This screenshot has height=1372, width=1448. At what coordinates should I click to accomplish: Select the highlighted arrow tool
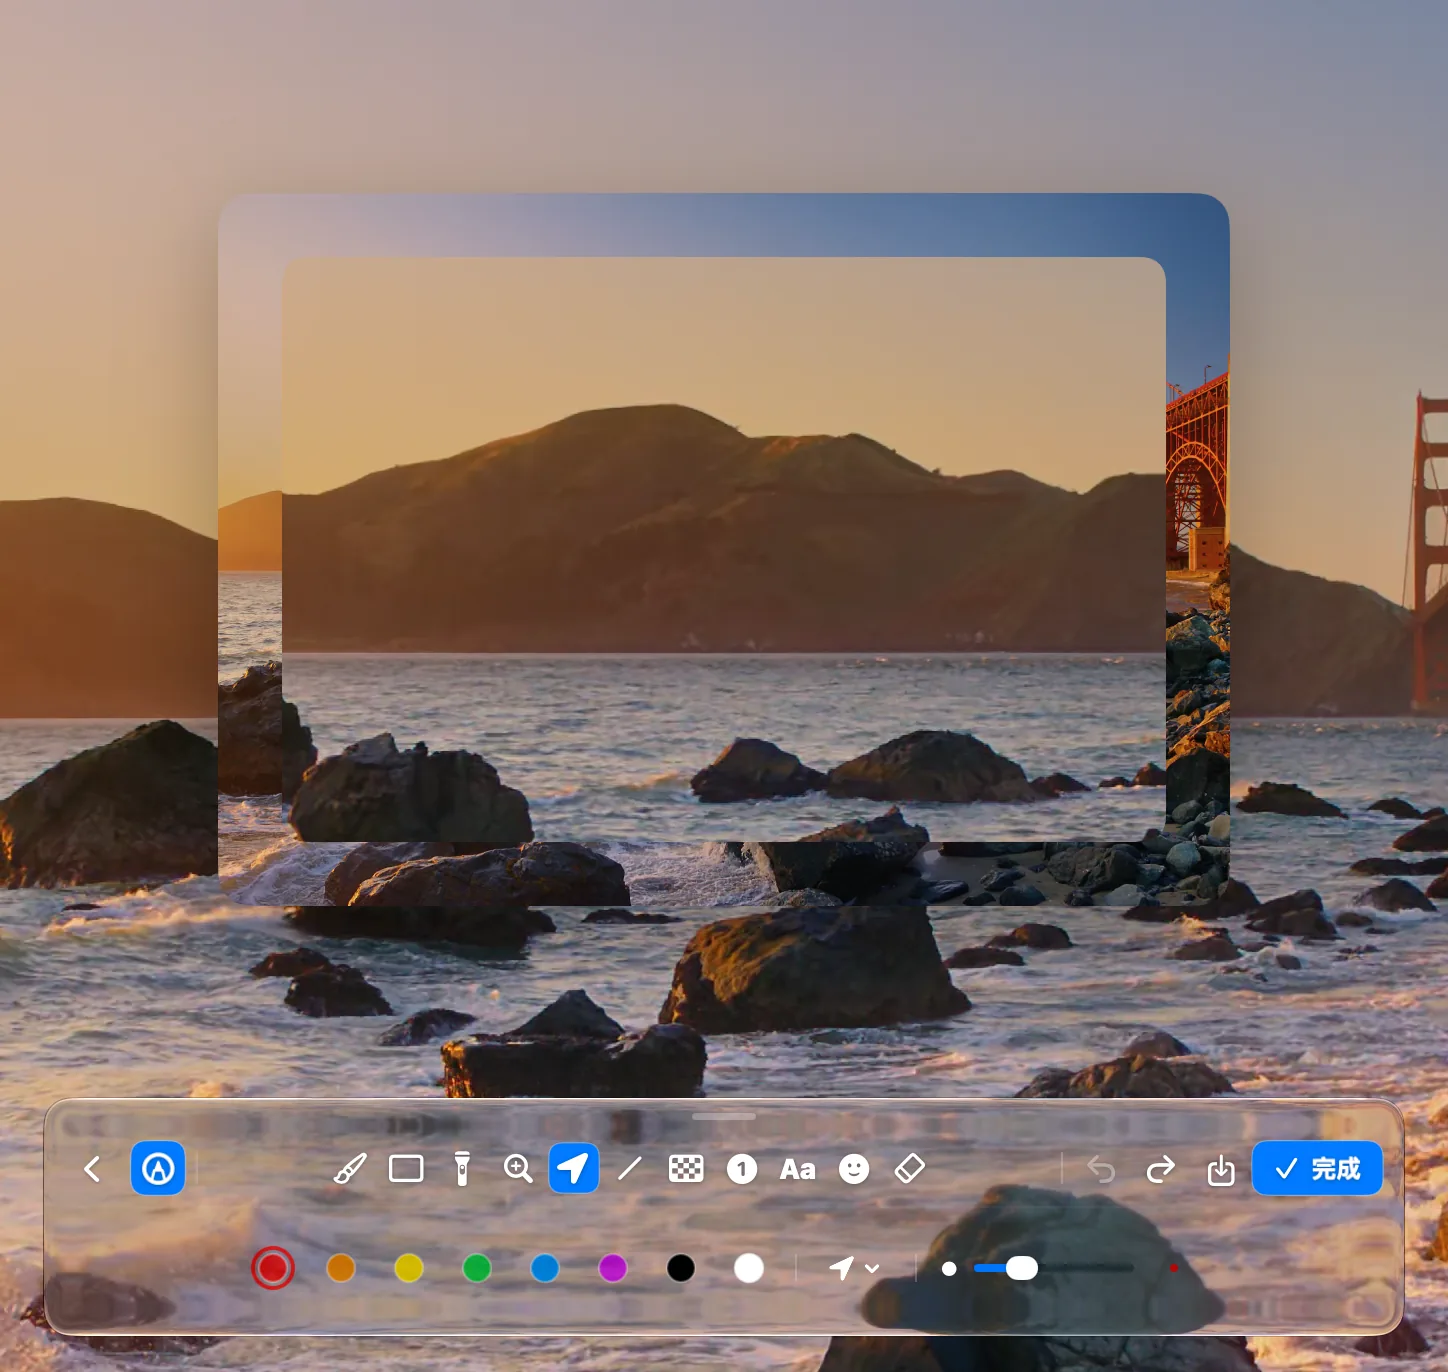(574, 1168)
